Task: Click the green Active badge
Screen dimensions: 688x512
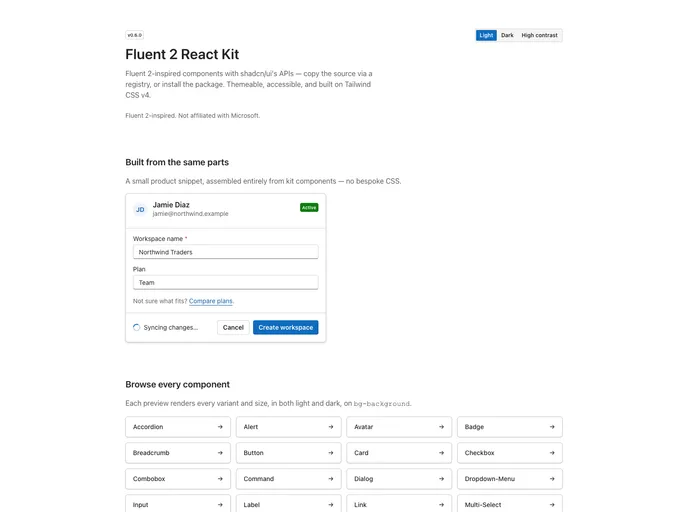Action: [x=309, y=208]
